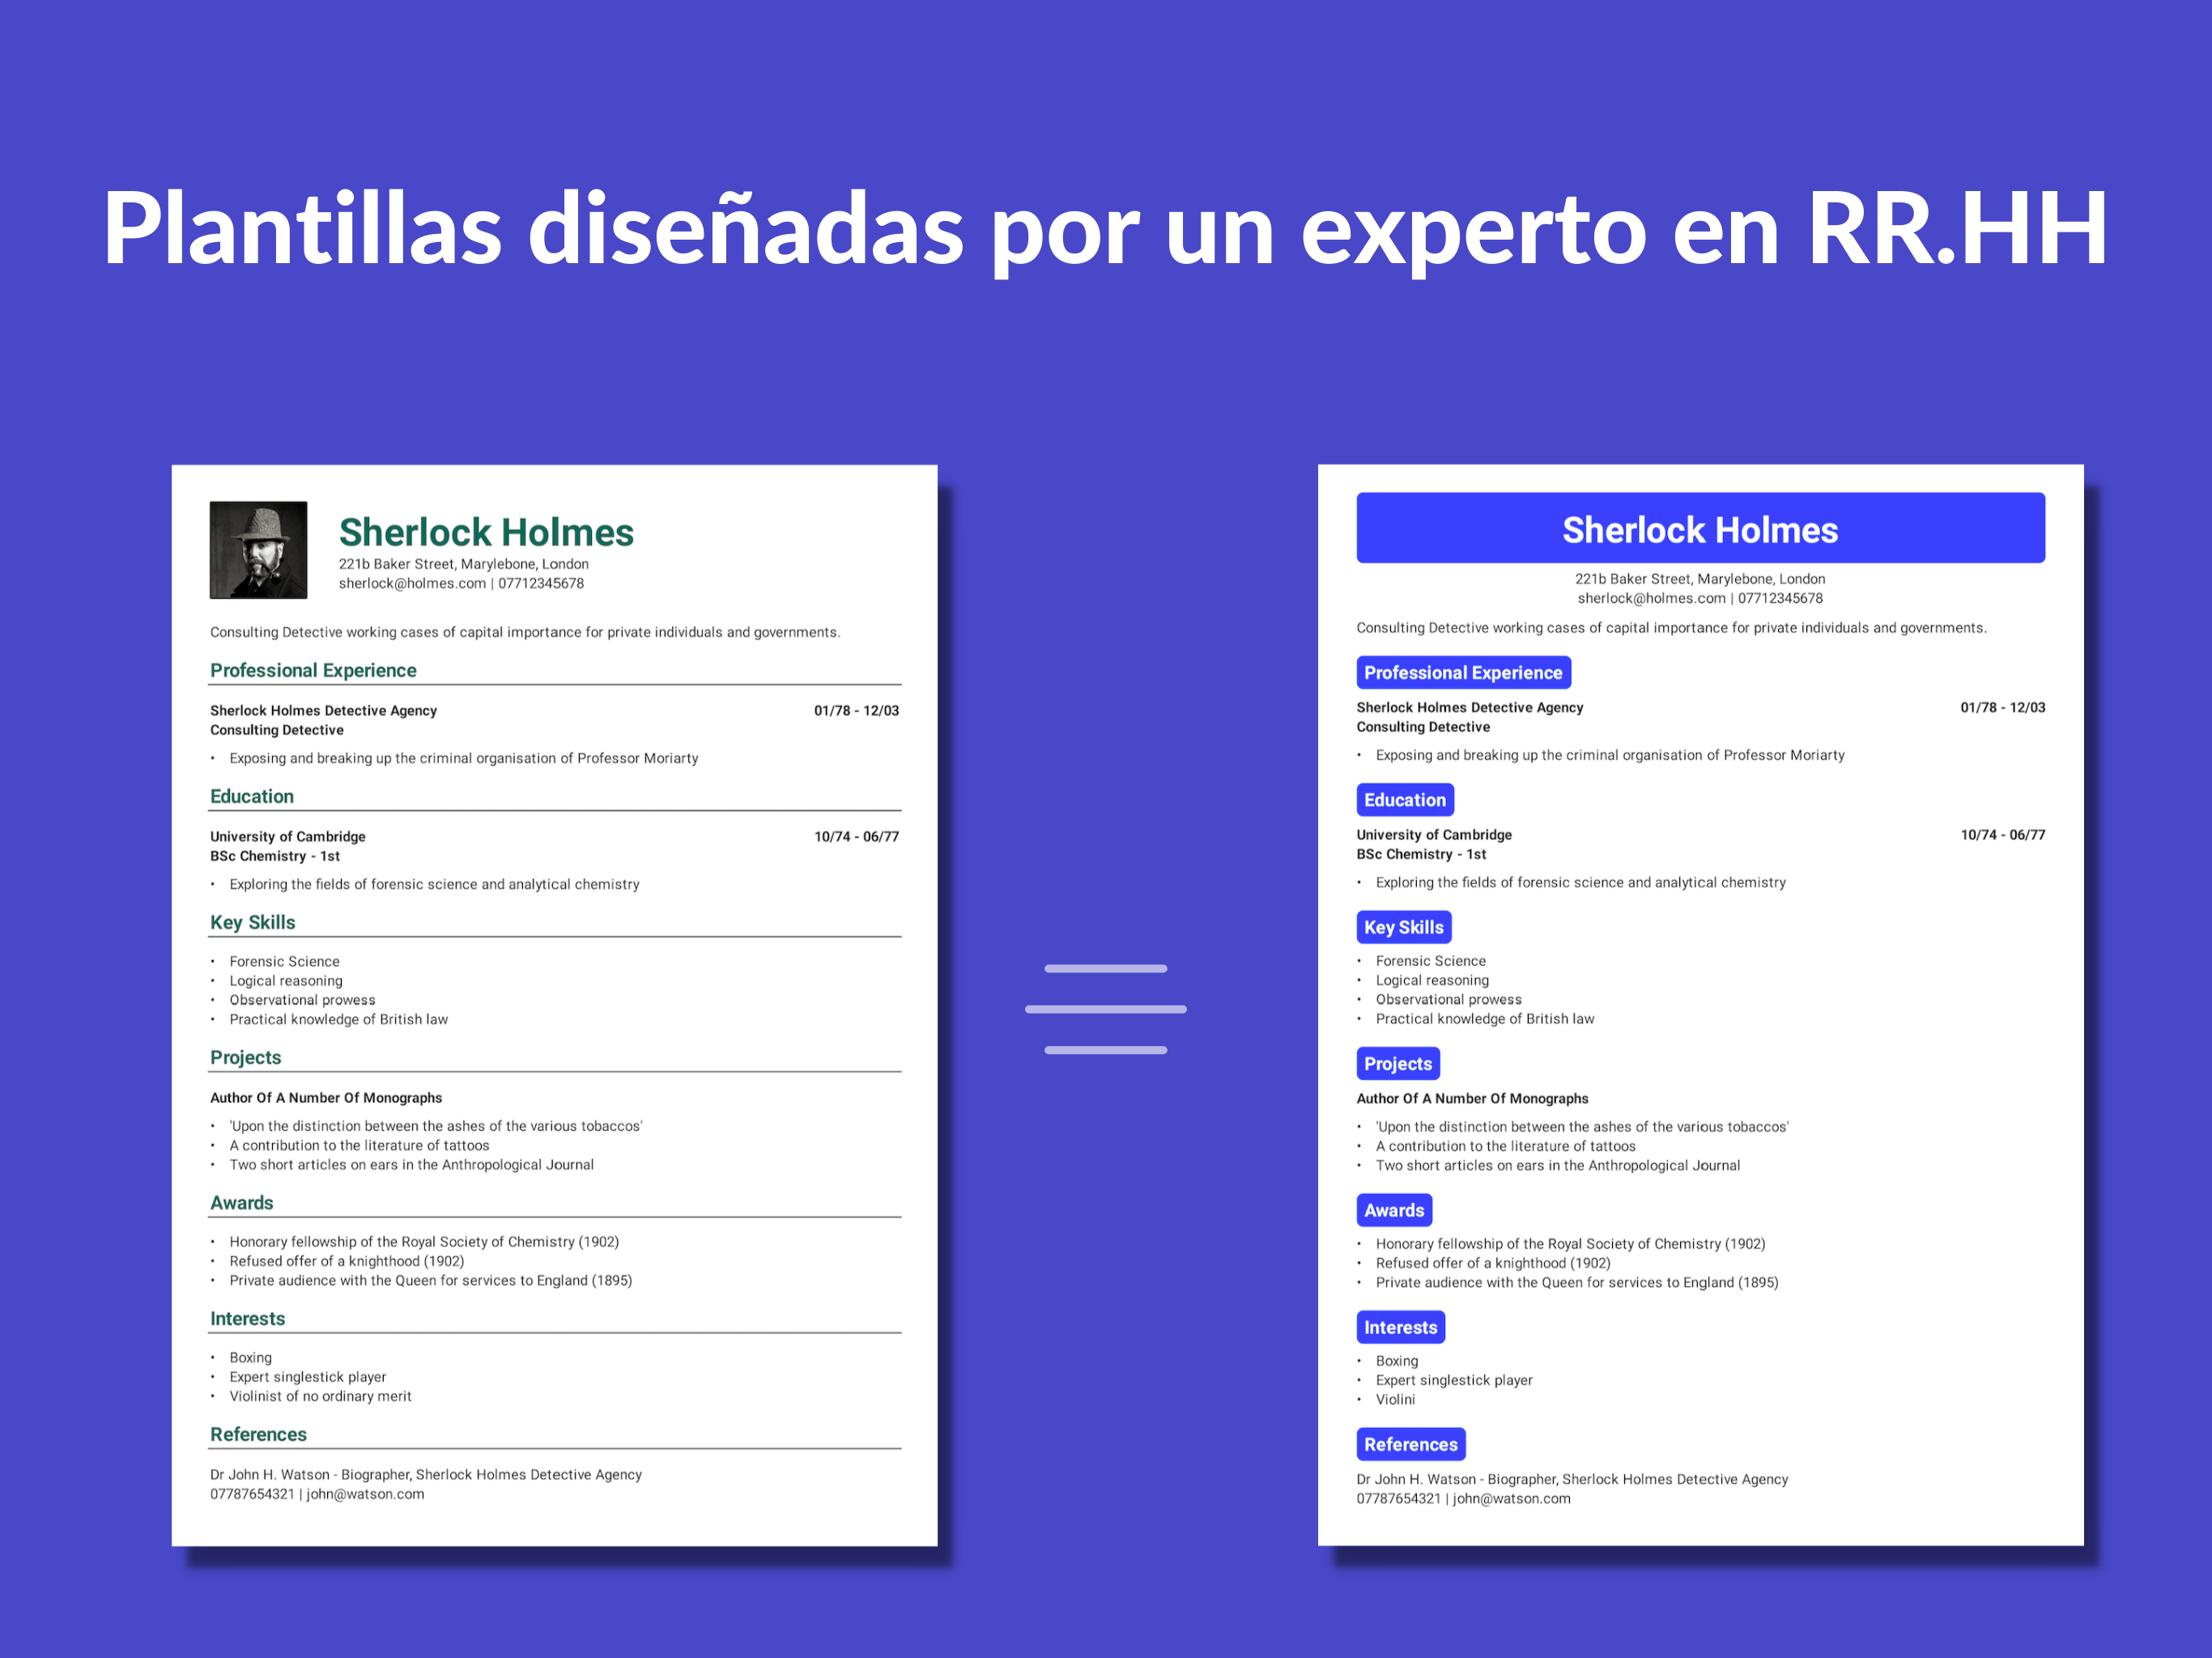The height and width of the screenshot is (1658, 2212).
Task: Click green References heading on left resume
Action: (x=258, y=1434)
